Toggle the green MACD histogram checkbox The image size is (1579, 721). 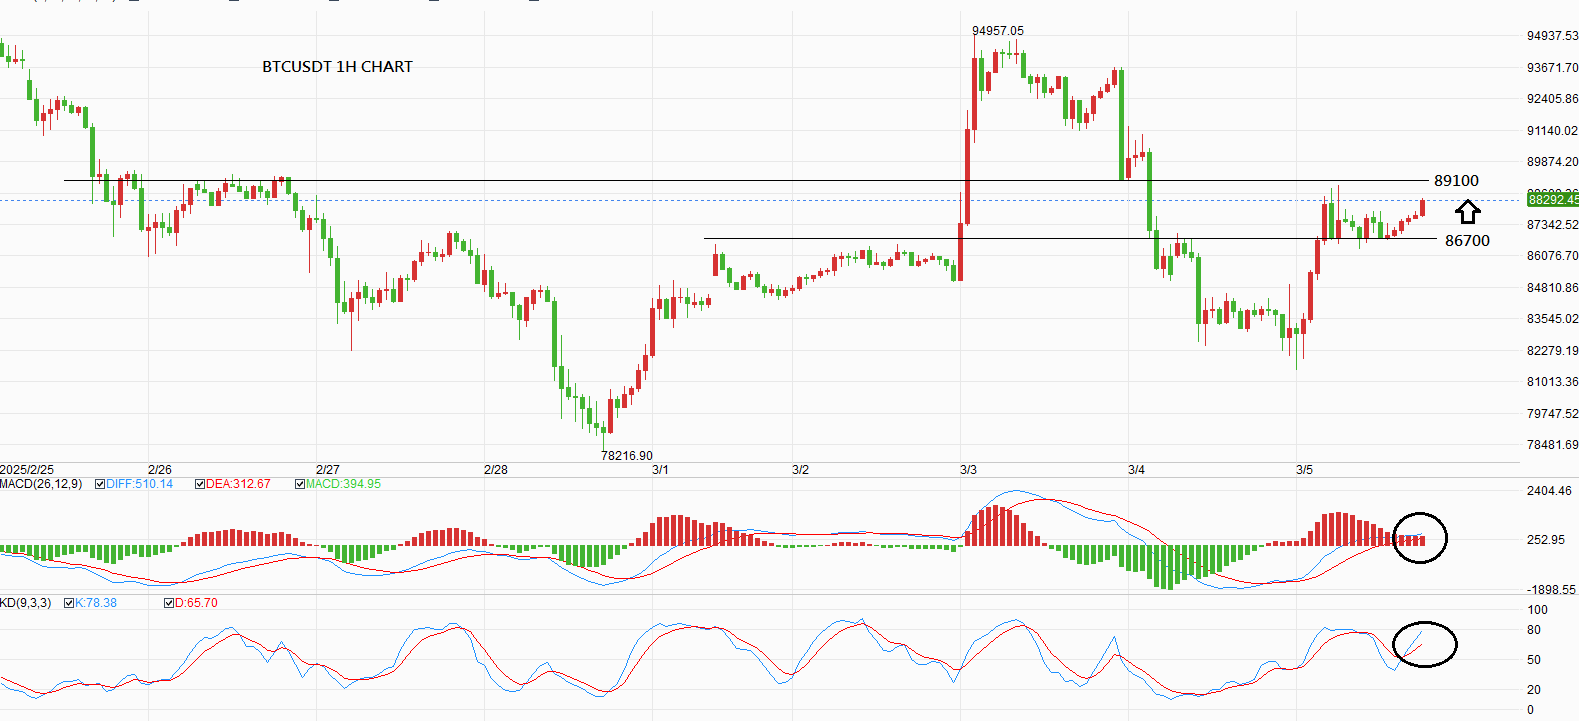click(x=300, y=484)
